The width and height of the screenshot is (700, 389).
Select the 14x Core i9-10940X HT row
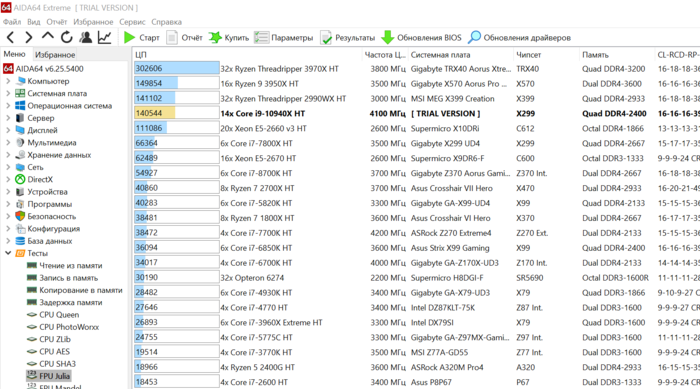pos(416,113)
